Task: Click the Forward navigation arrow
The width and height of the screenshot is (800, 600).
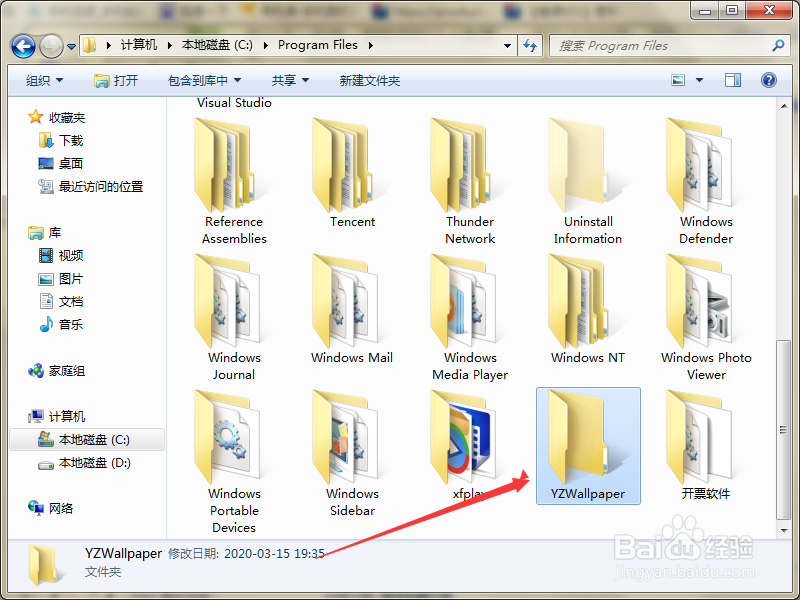Action: (x=51, y=46)
